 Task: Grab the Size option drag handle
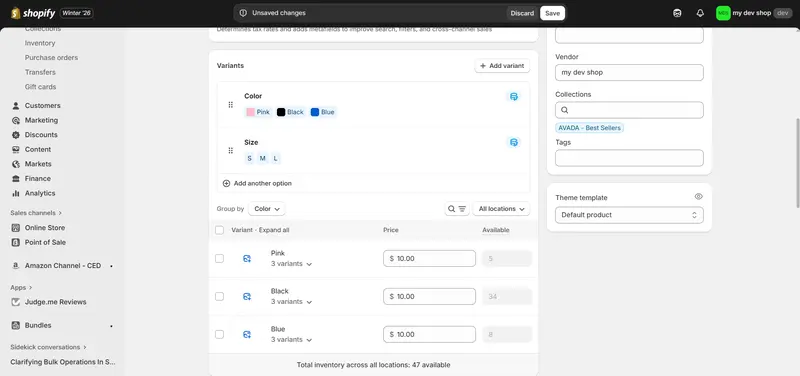pos(231,151)
